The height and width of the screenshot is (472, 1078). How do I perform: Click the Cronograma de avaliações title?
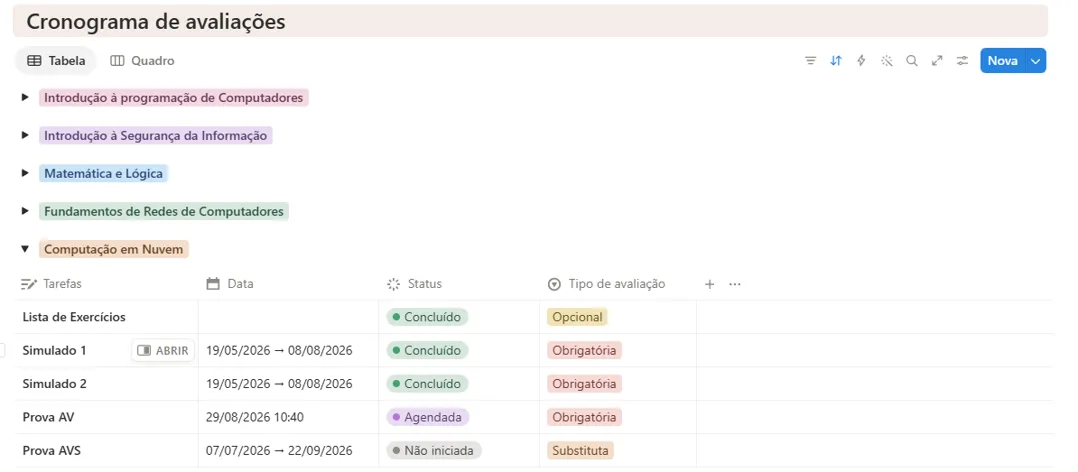[155, 21]
